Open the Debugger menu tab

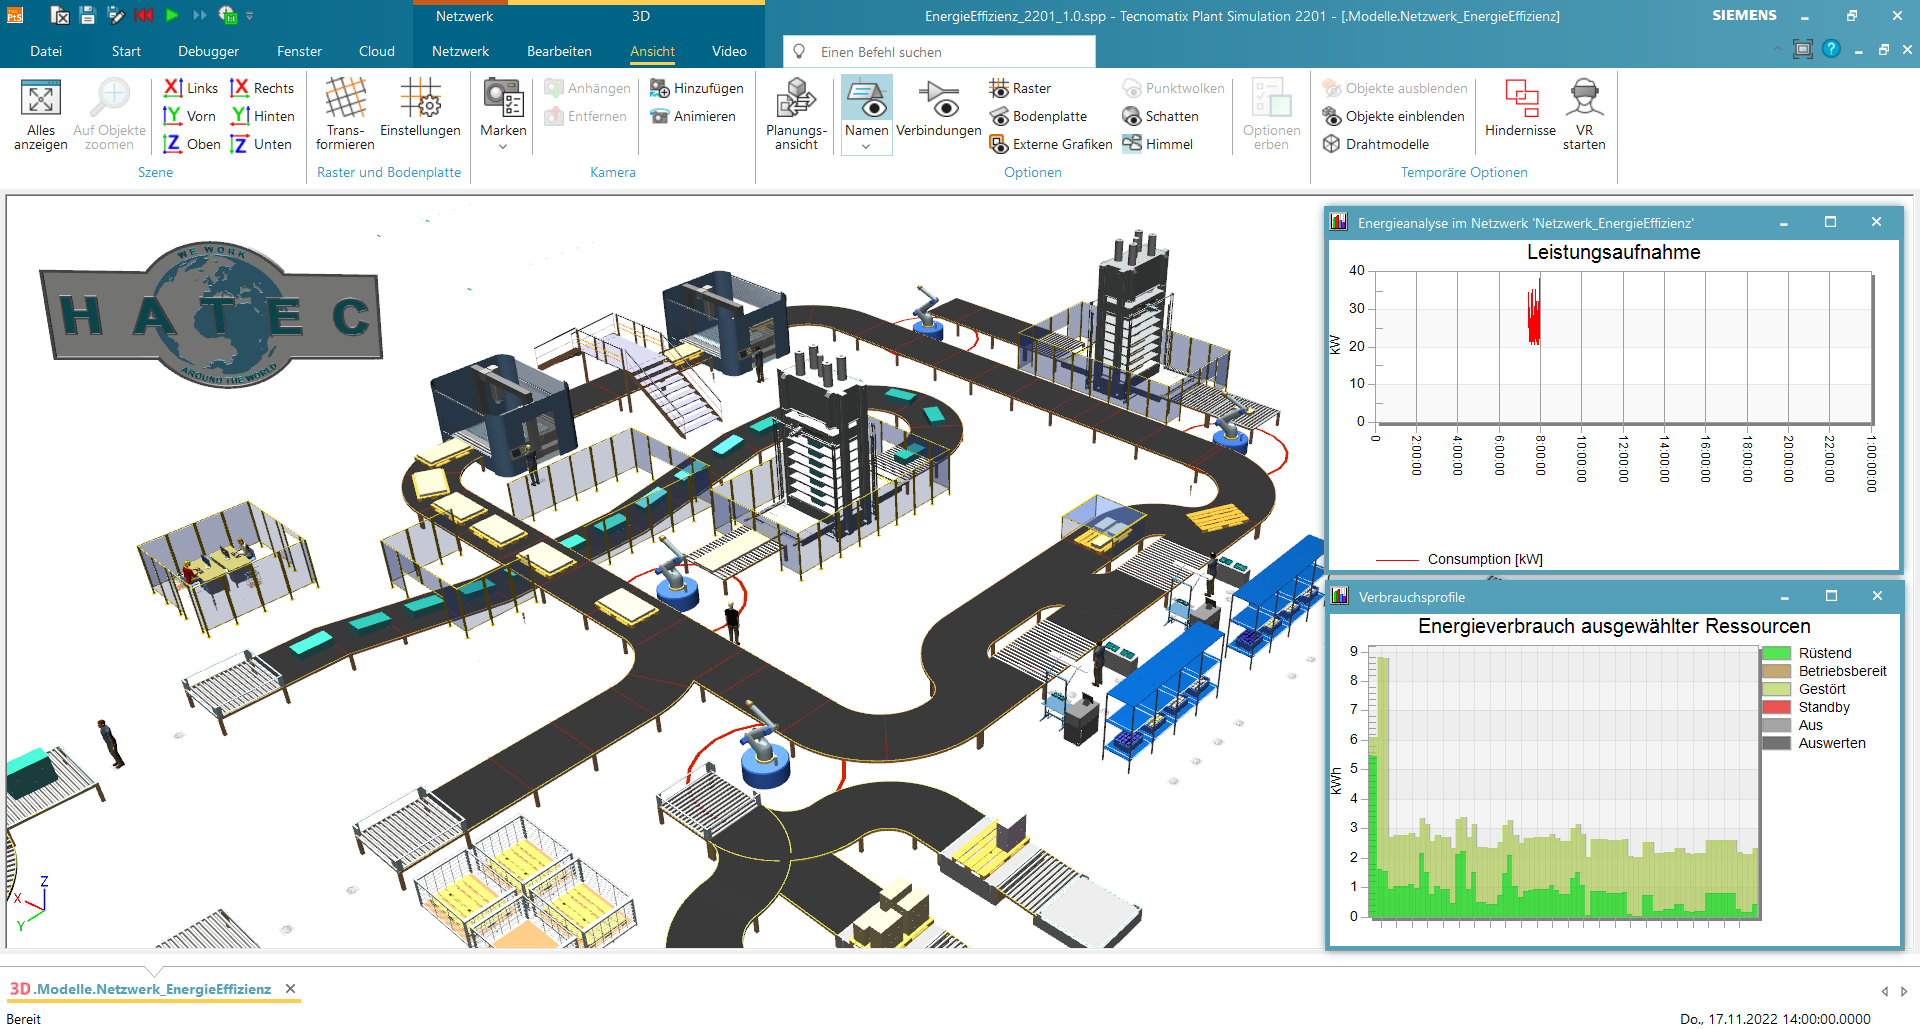[208, 51]
